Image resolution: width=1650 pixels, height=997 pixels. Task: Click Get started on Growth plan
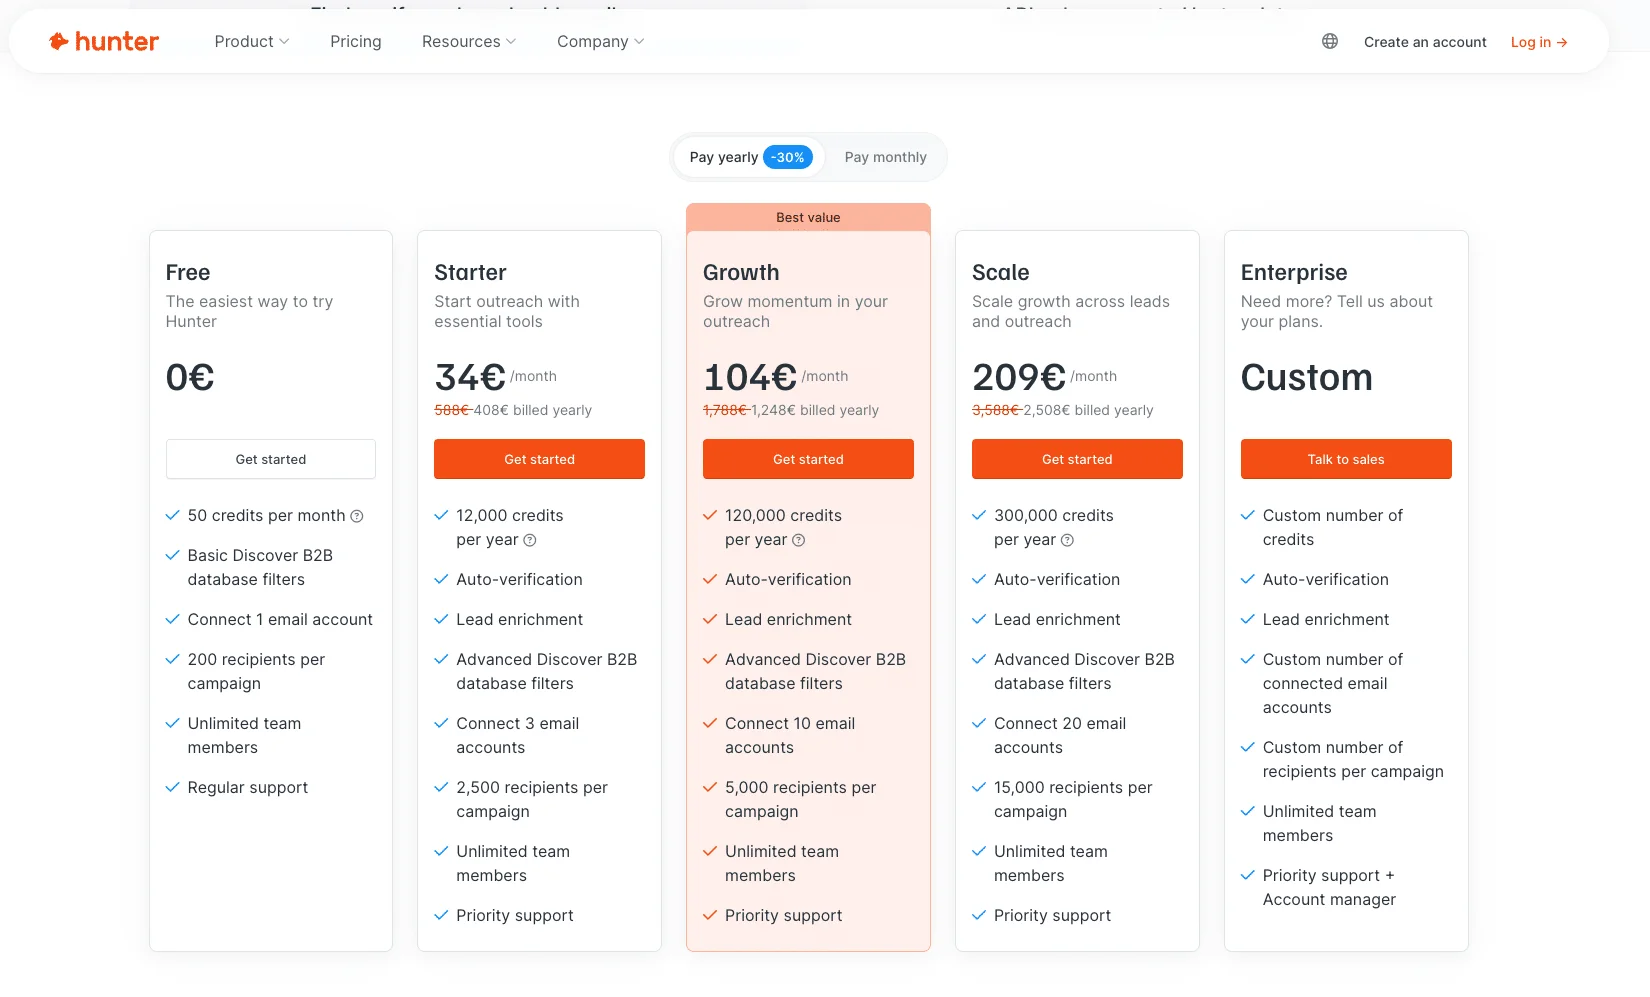(808, 459)
